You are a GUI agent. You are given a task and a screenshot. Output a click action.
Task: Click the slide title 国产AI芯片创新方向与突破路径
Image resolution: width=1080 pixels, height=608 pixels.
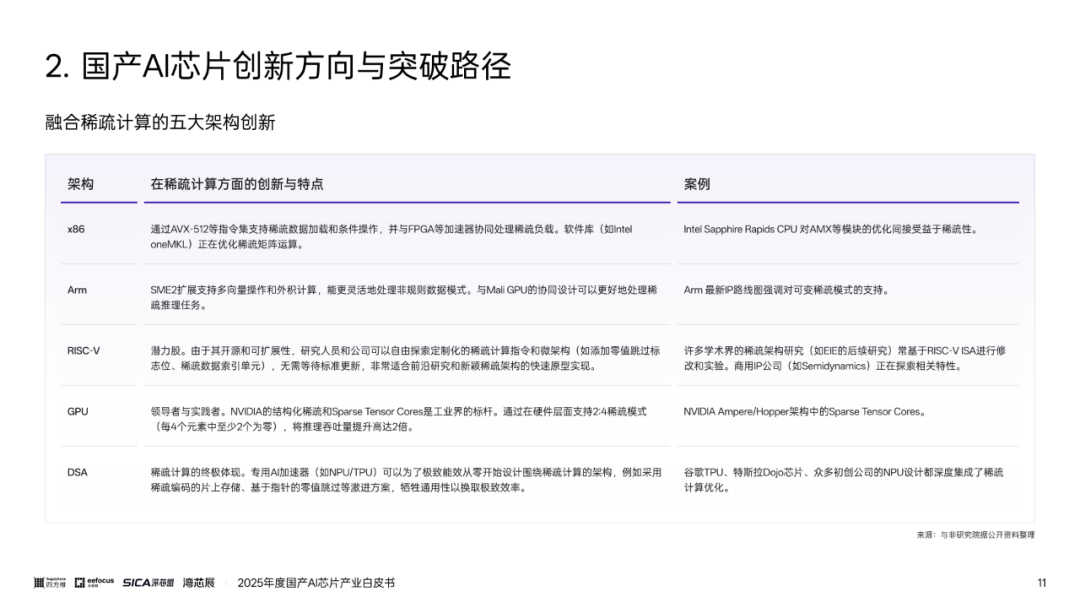(x=296, y=66)
